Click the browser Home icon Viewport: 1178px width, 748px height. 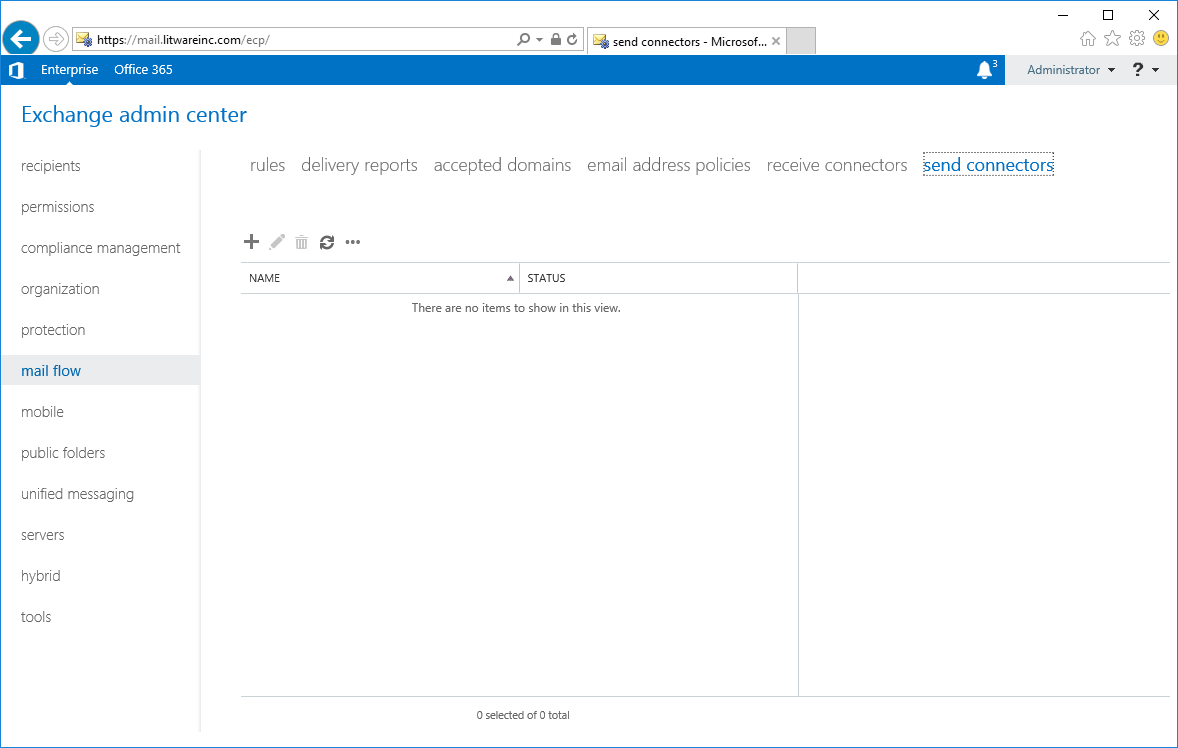(x=1088, y=37)
